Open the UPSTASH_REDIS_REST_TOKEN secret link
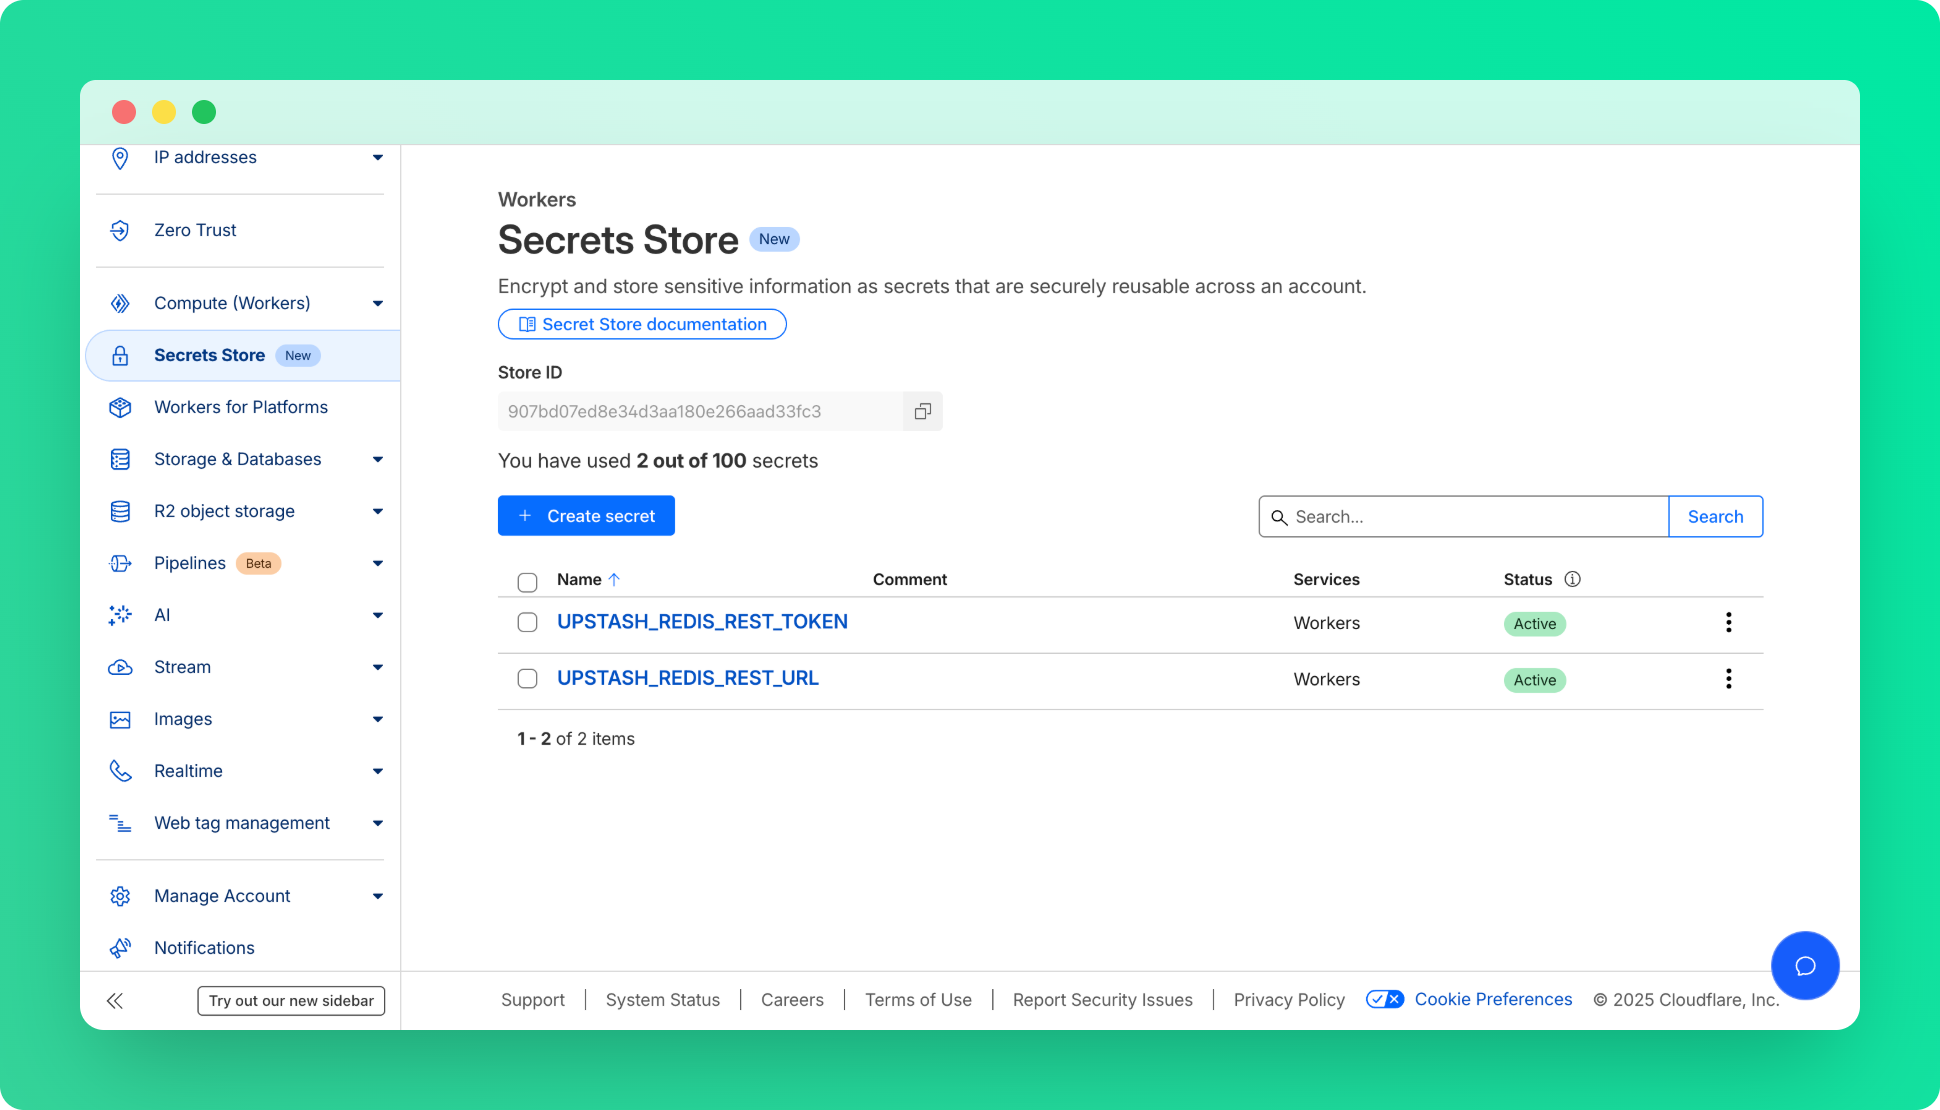This screenshot has height=1110, width=1940. pyautogui.click(x=702, y=622)
